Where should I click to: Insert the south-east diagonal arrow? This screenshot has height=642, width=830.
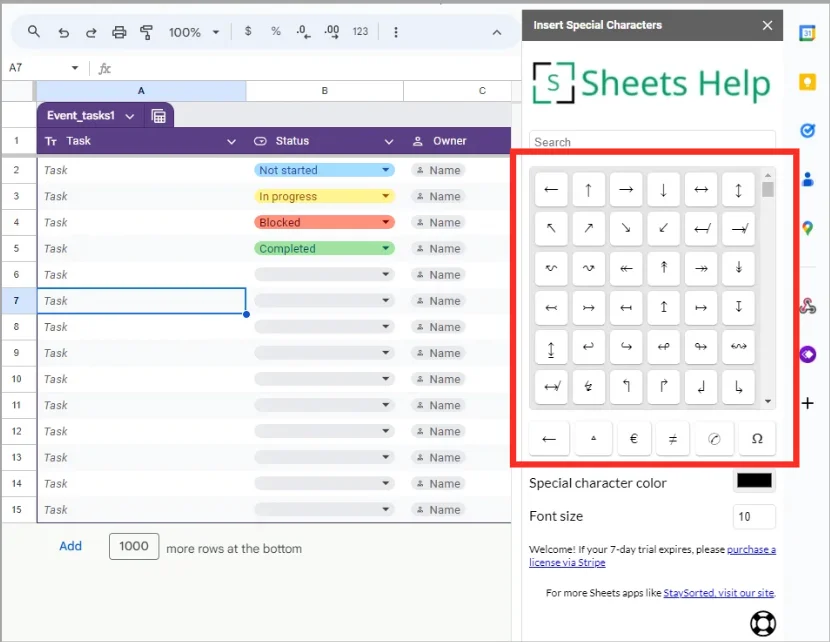pyautogui.click(x=626, y=228)
